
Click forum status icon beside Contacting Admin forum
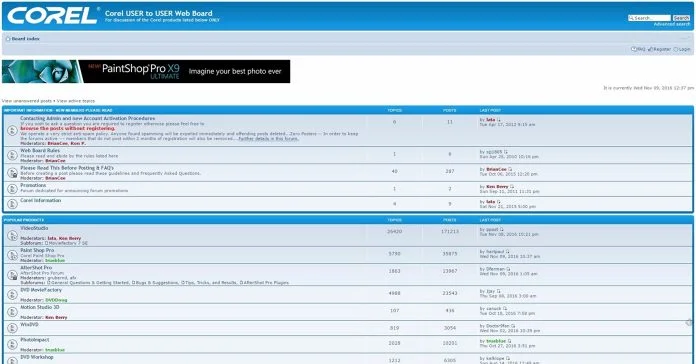coord(12,131)
